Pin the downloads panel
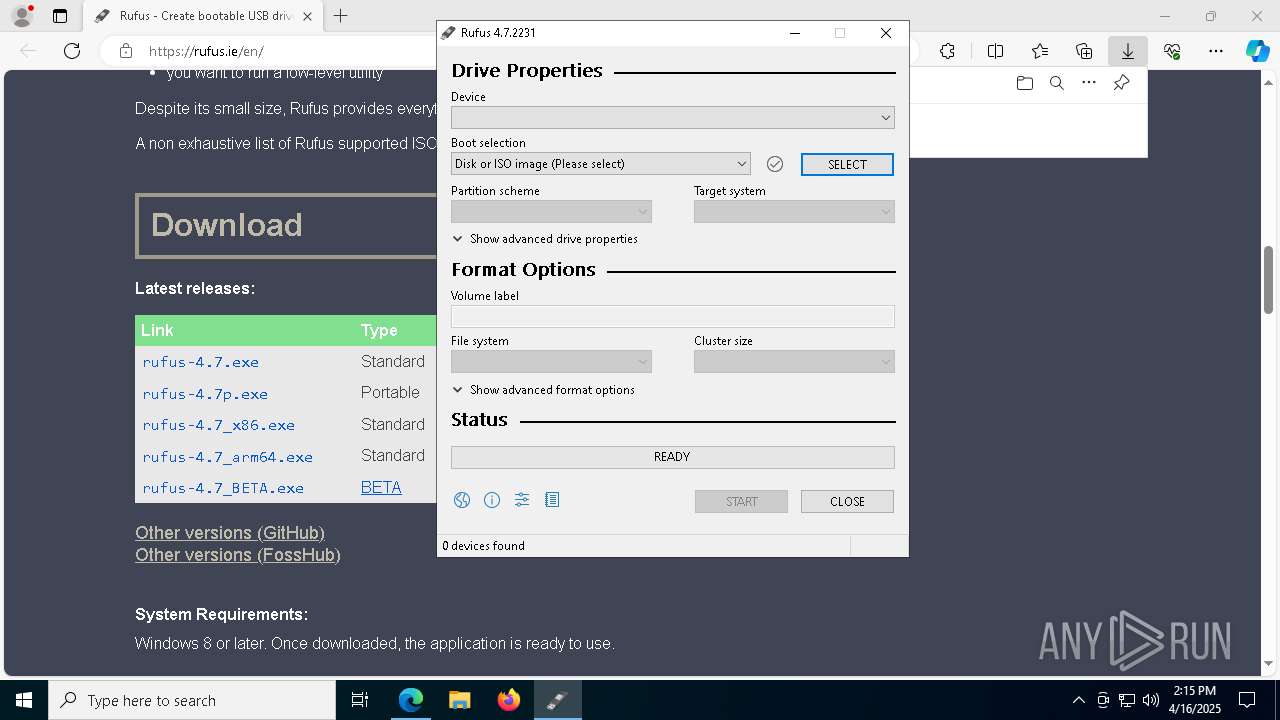The width and height of the screenshot is (1280, 720). (x=1121, y=83)
